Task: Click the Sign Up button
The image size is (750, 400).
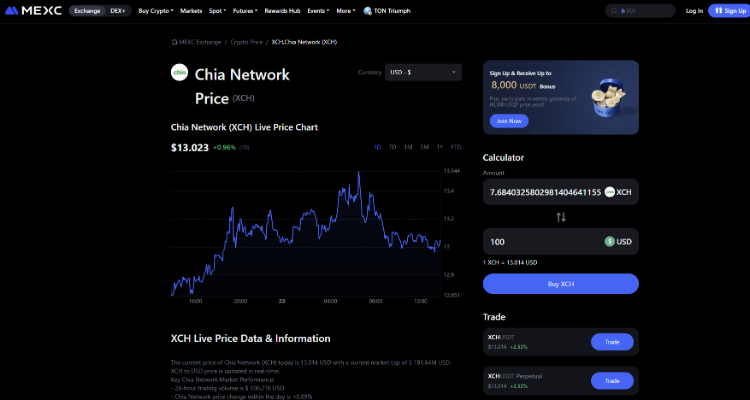Action: [730, 11]
